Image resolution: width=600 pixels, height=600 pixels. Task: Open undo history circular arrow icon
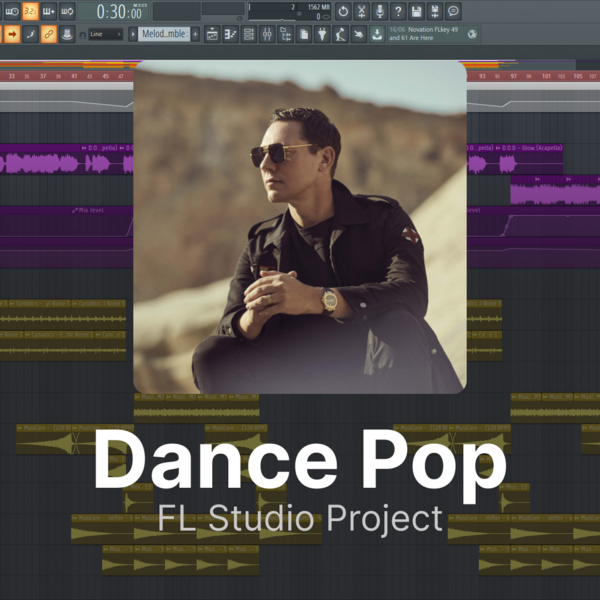coord(343,11)
